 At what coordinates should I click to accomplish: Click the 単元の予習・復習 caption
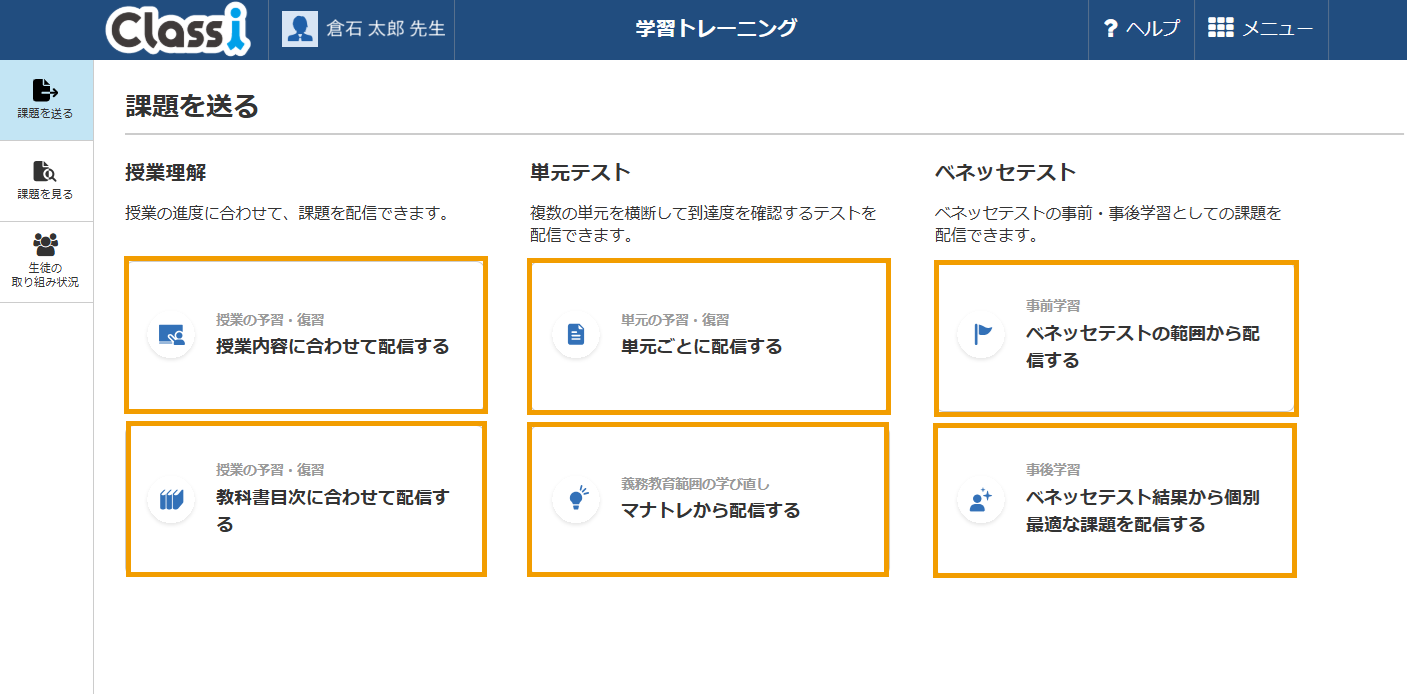[x=675, y=320]
